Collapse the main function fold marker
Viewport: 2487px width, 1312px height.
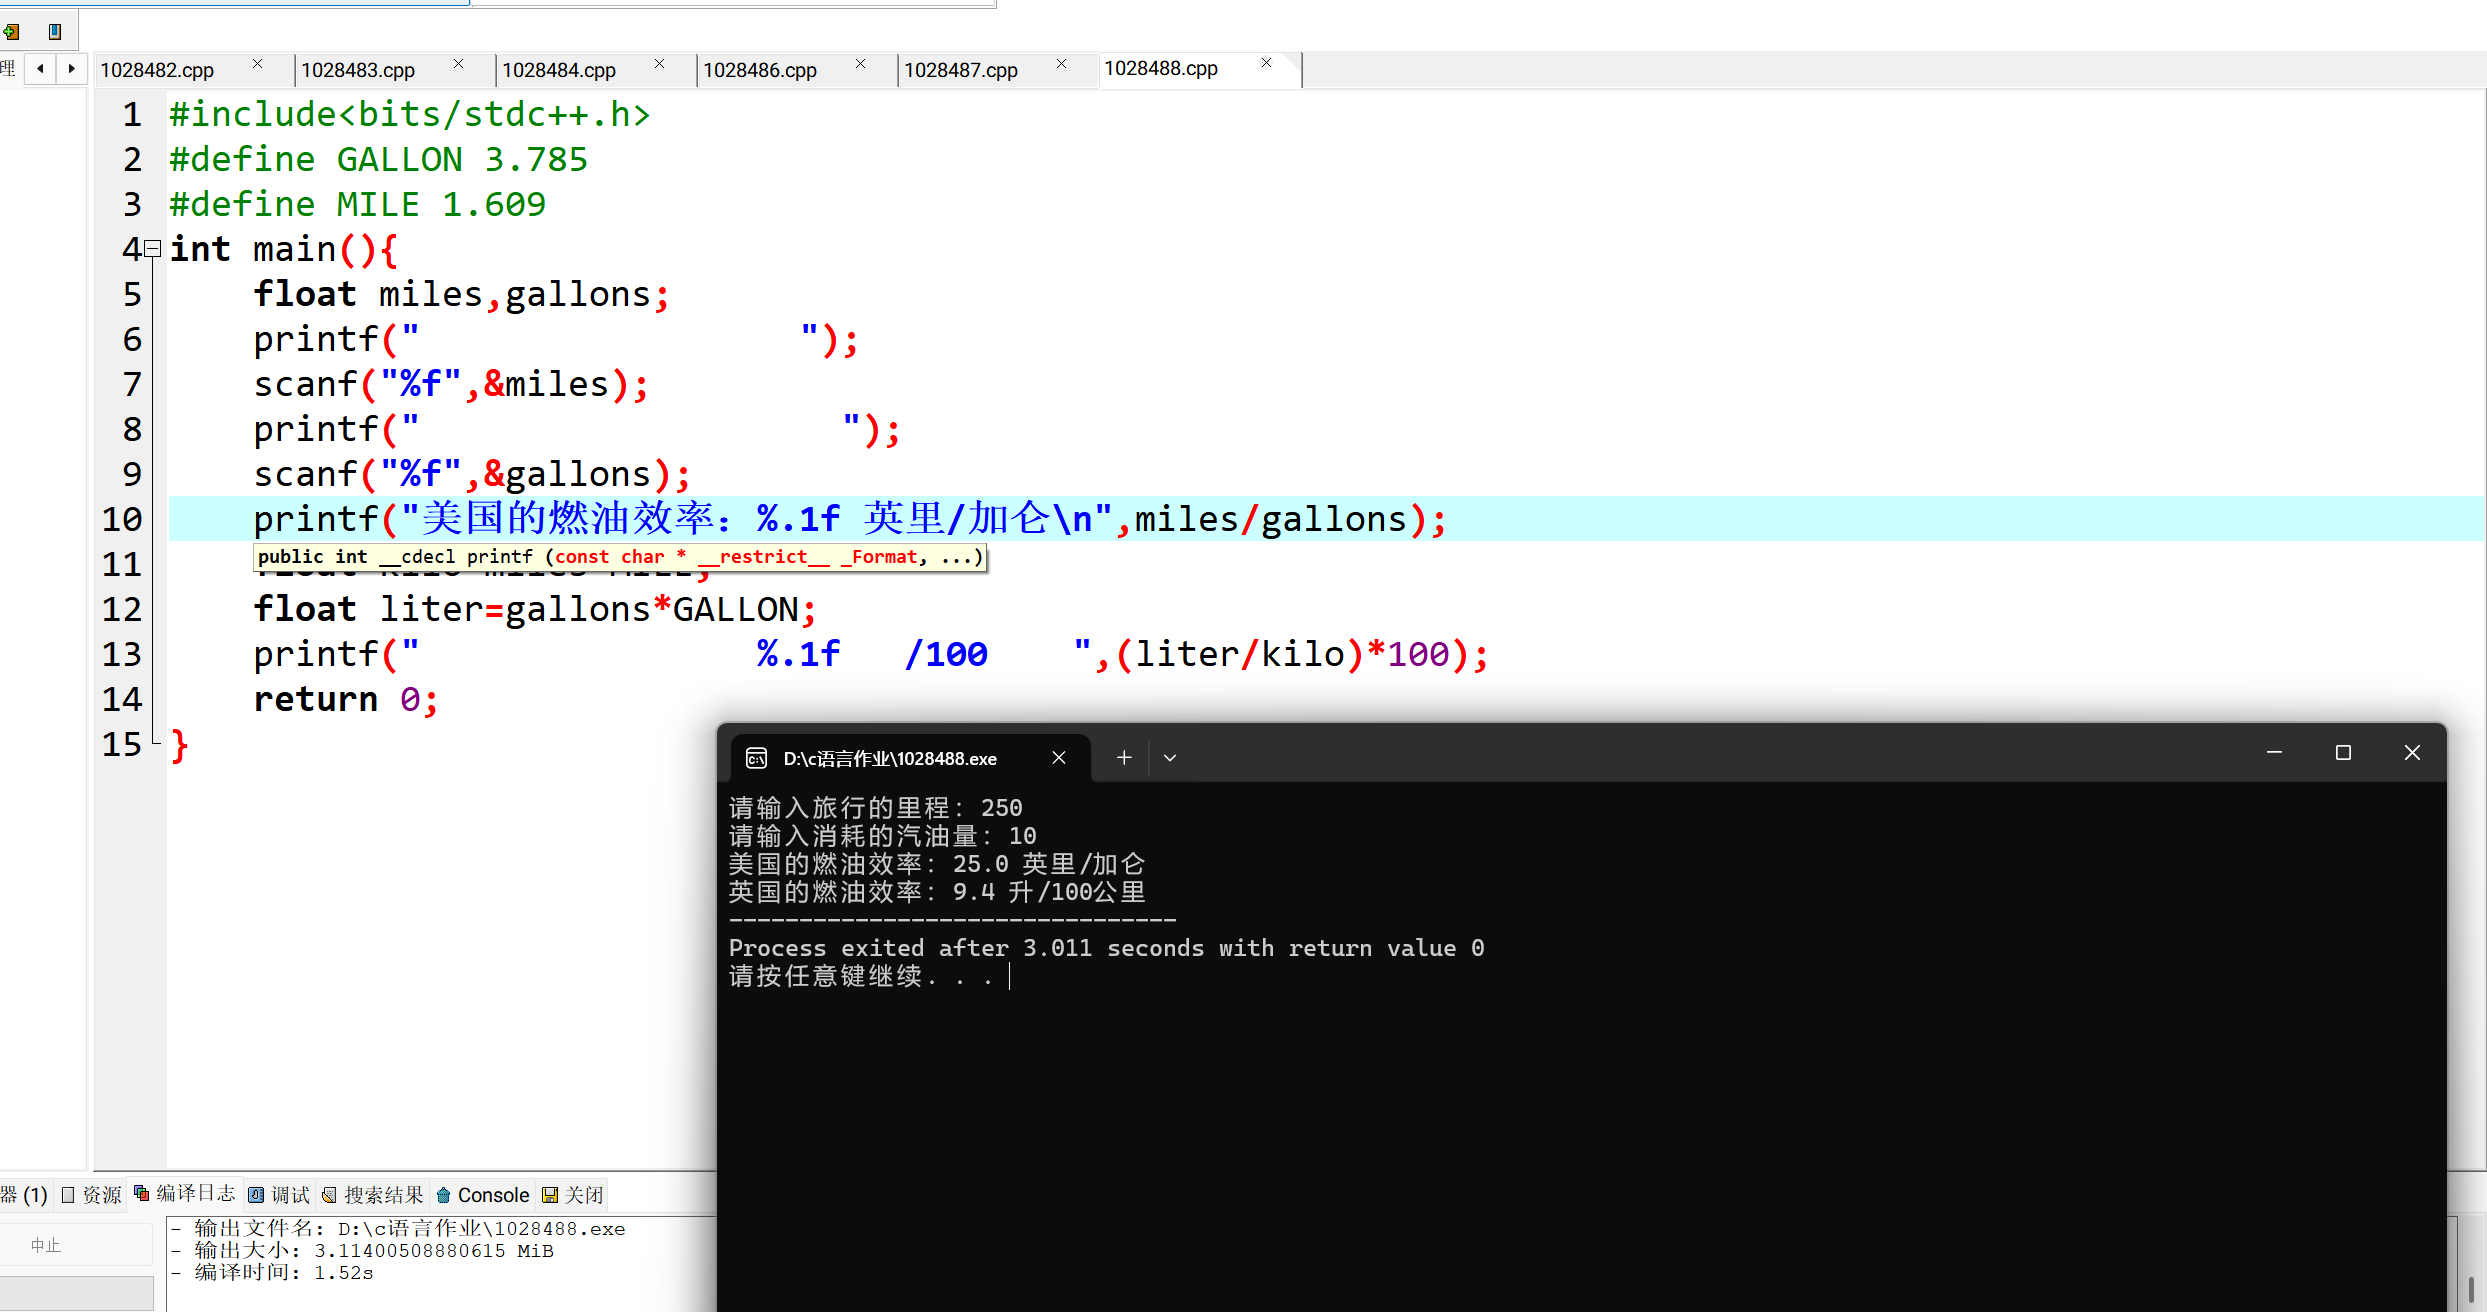click(x=153, y=248)
